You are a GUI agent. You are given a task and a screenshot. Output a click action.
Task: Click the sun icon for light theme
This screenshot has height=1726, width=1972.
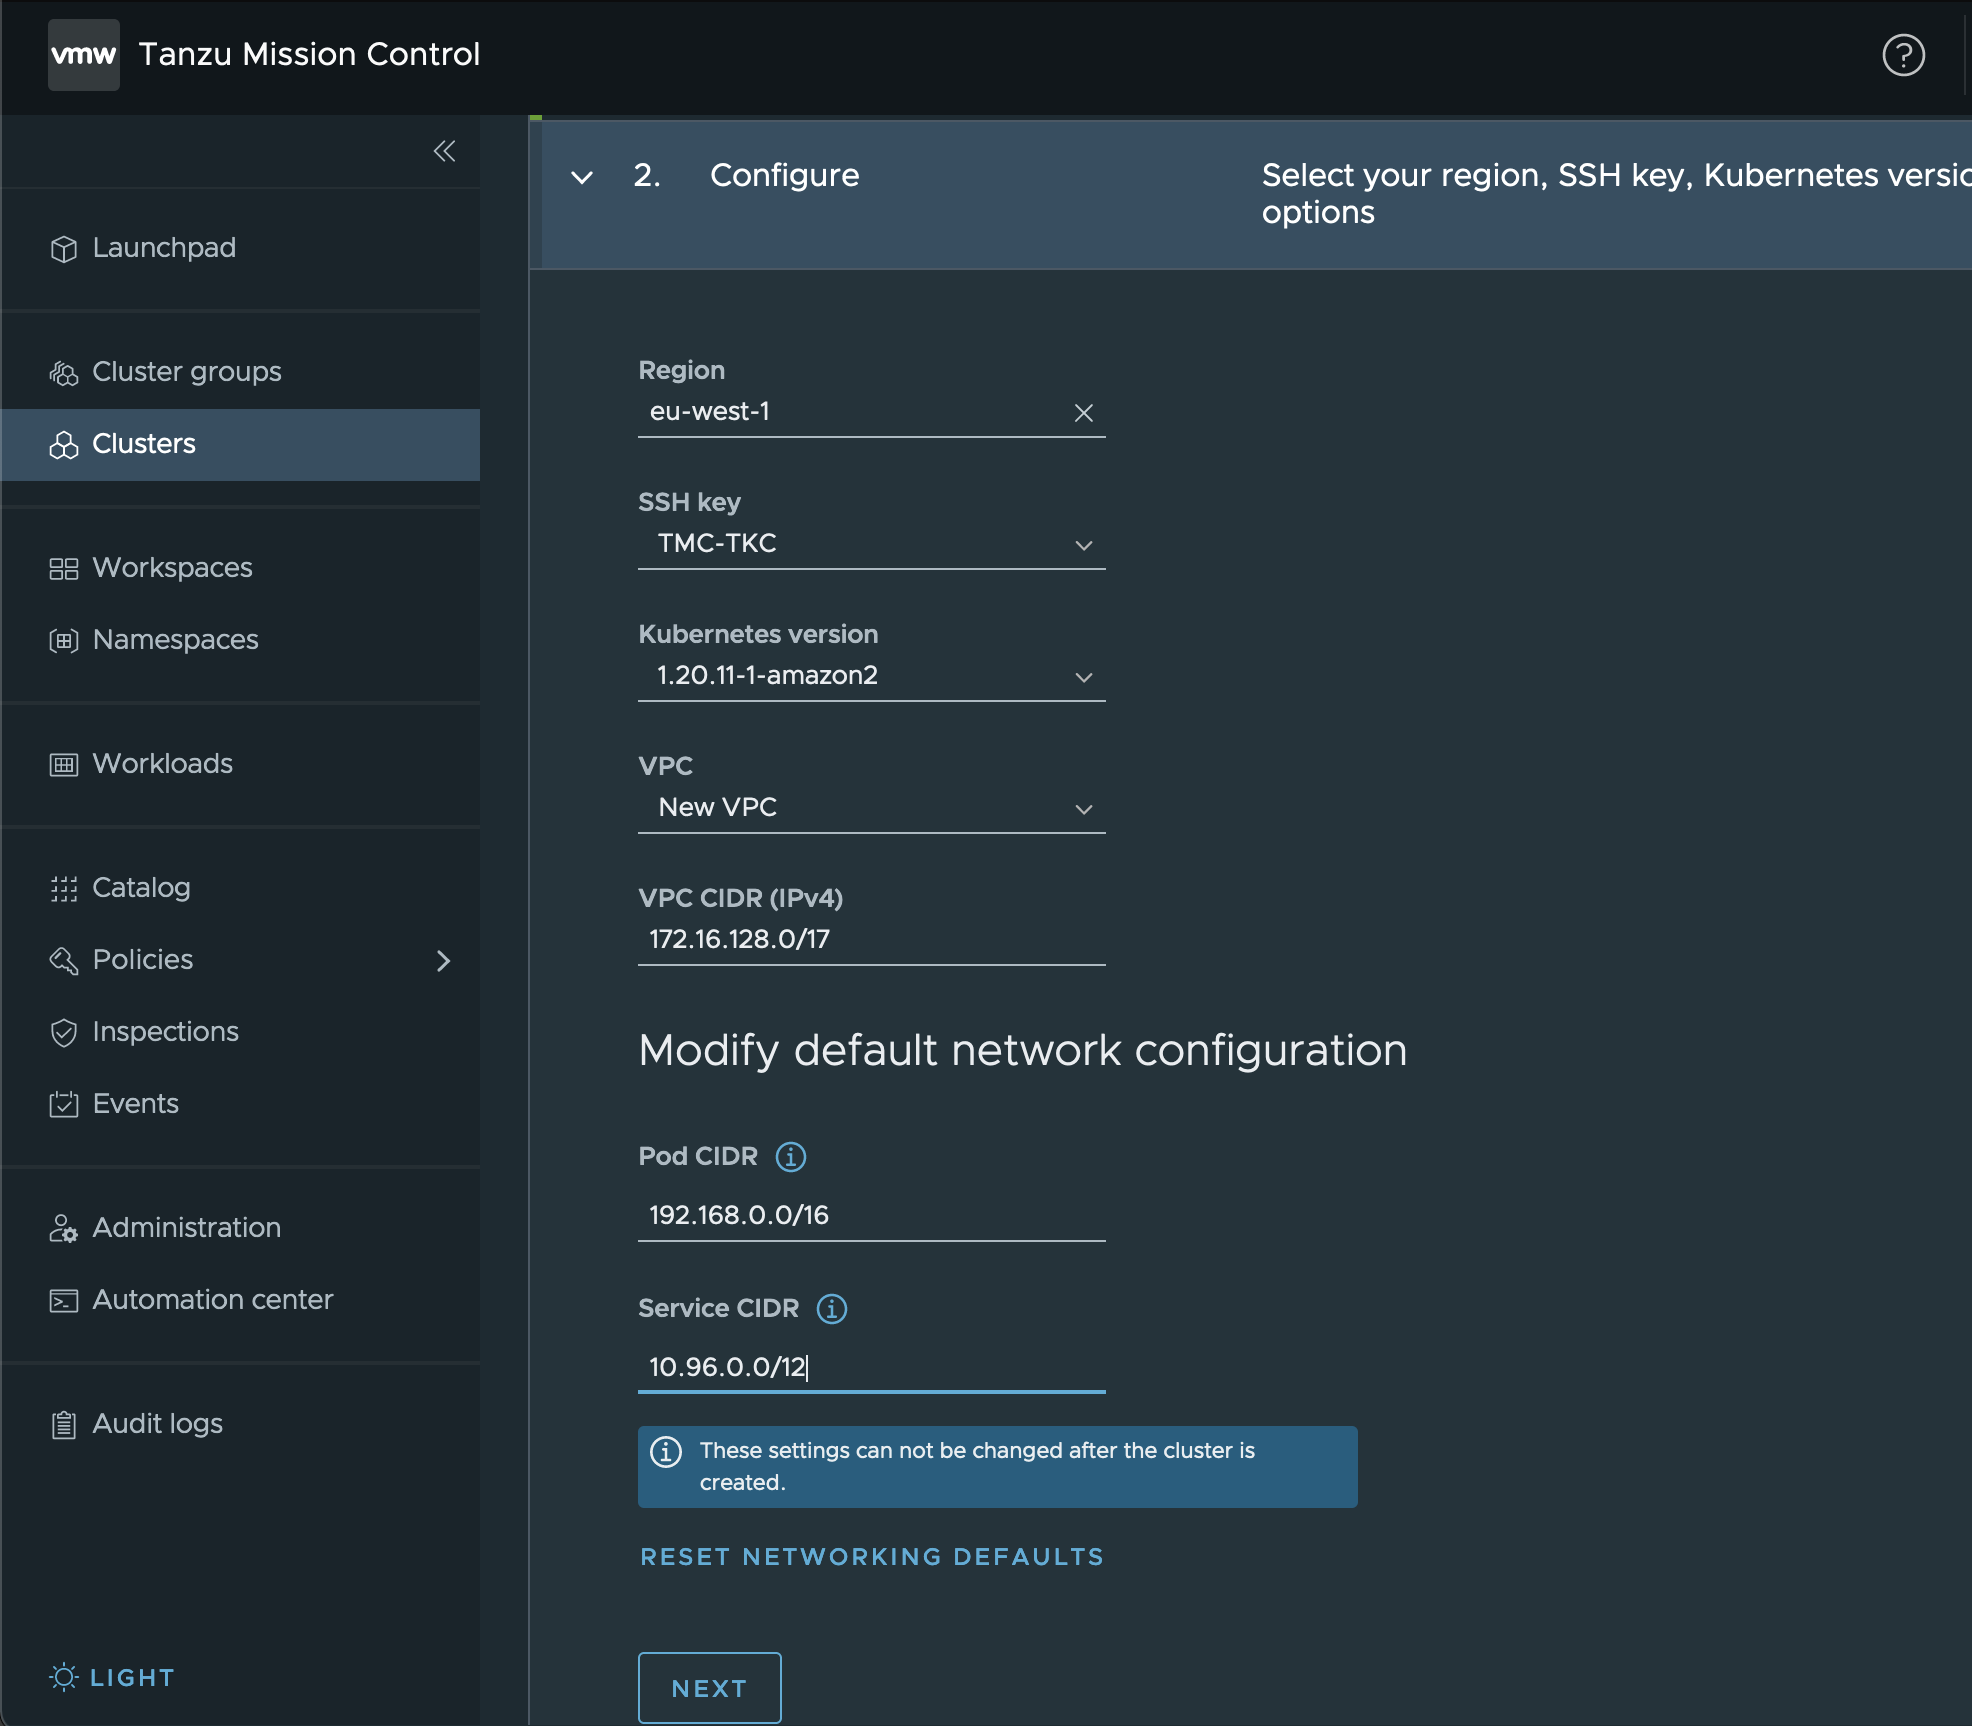[x=64, y=1677]
